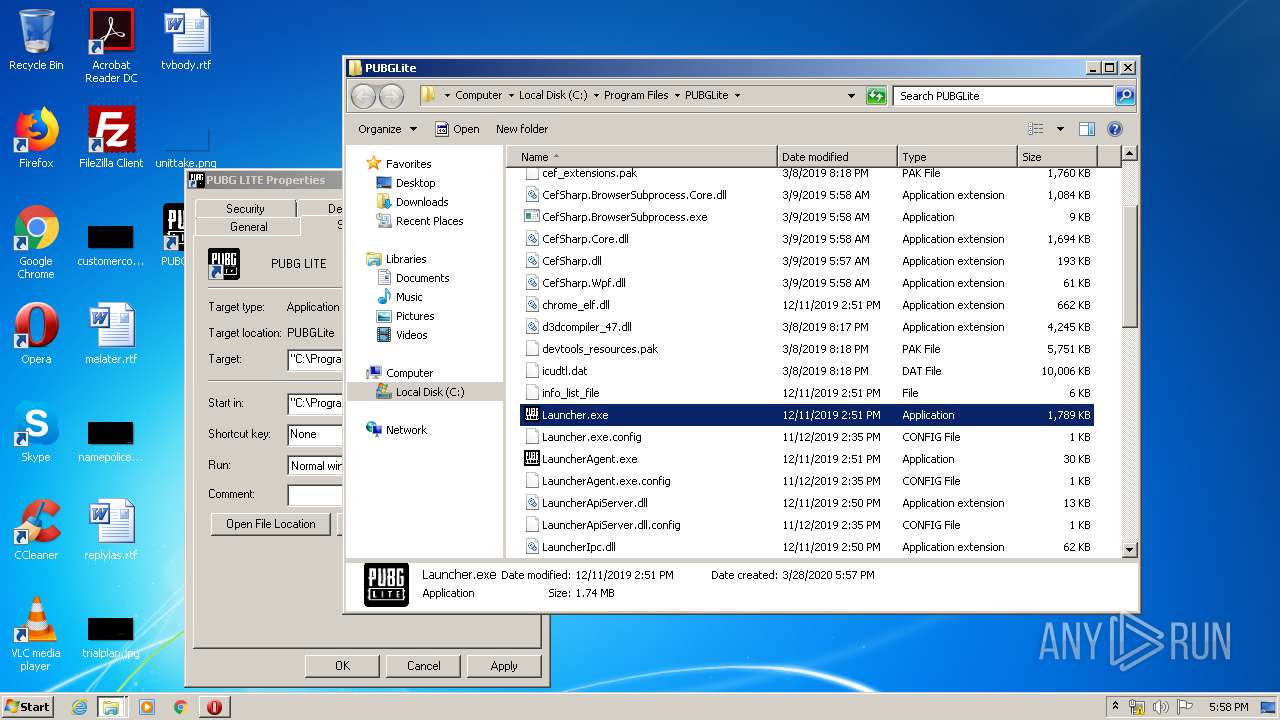Expand the Computer breadcrumb arrow

pyautogui.click(x=510, y=96)
